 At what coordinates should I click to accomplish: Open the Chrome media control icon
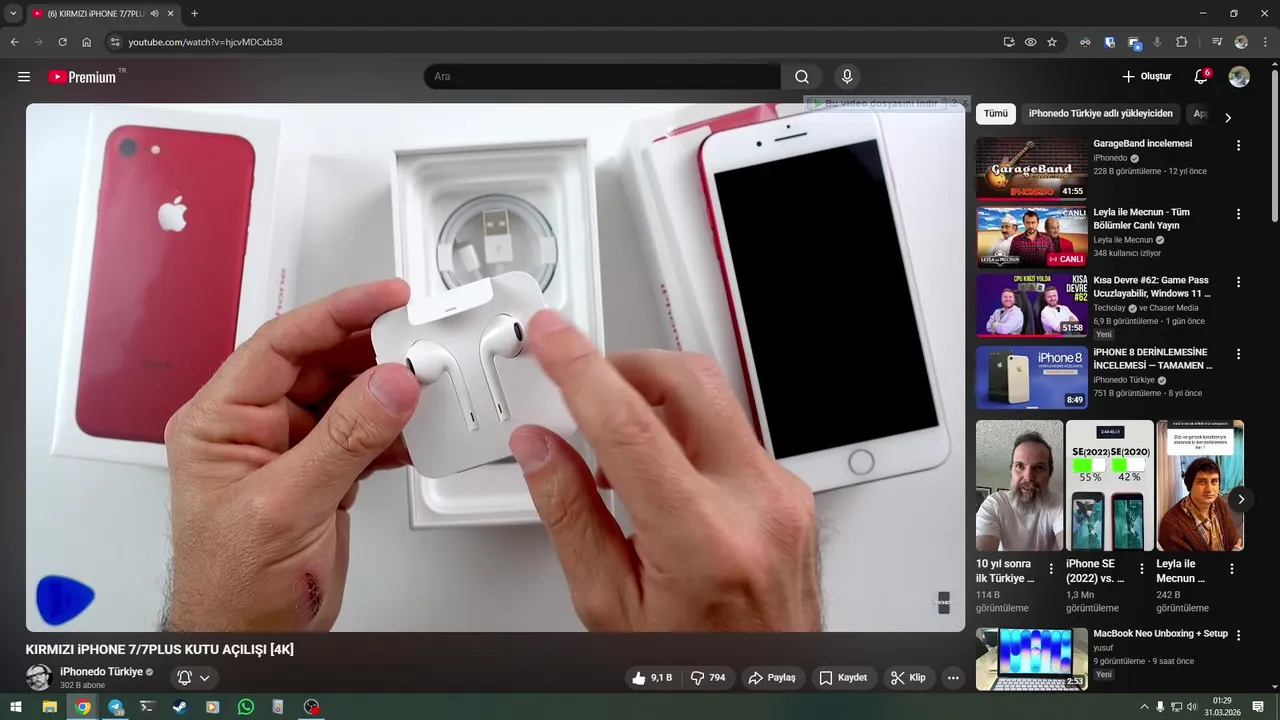pyautogui.click(x=1217, y=42)
